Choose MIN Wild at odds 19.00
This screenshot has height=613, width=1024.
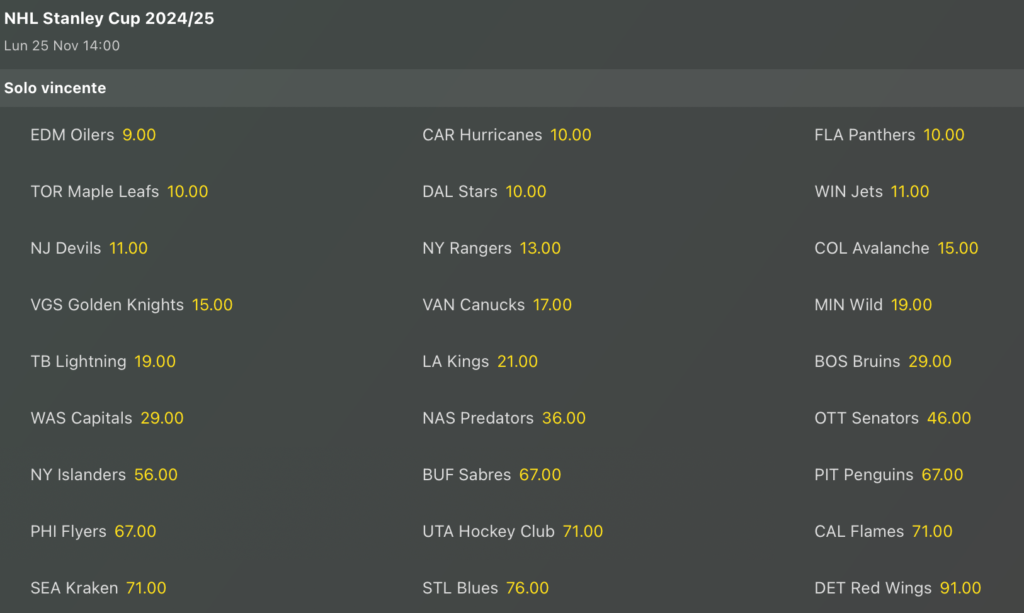871,305
